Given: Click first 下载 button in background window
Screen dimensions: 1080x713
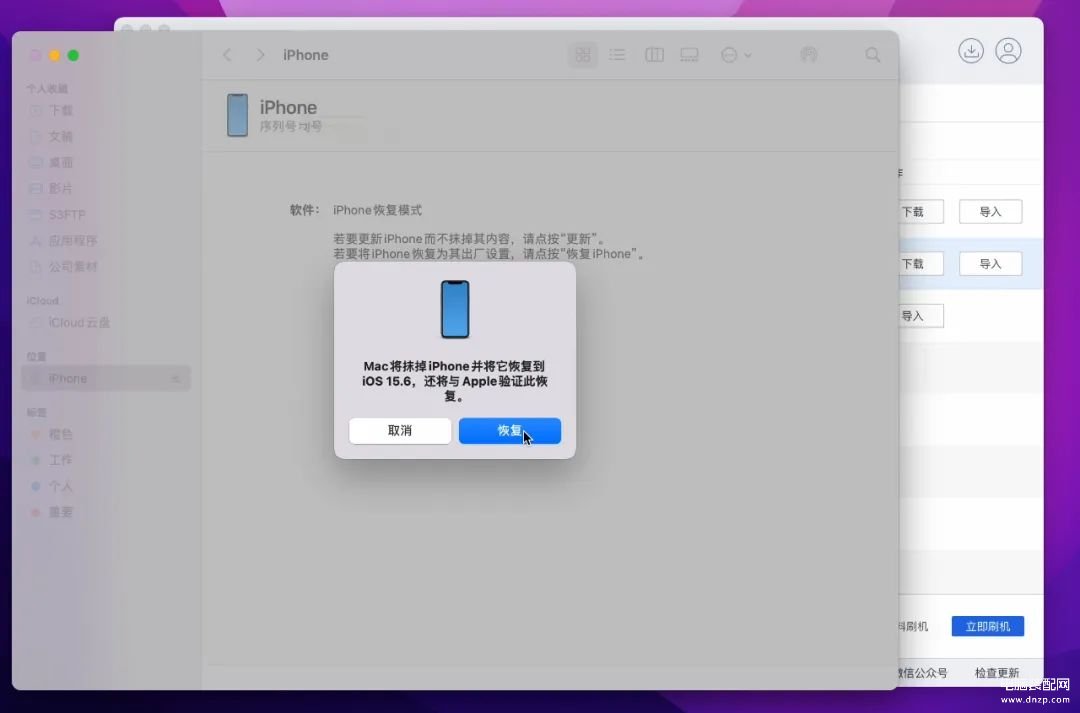Looking at the screenshot, I should (x=921, y=211).
